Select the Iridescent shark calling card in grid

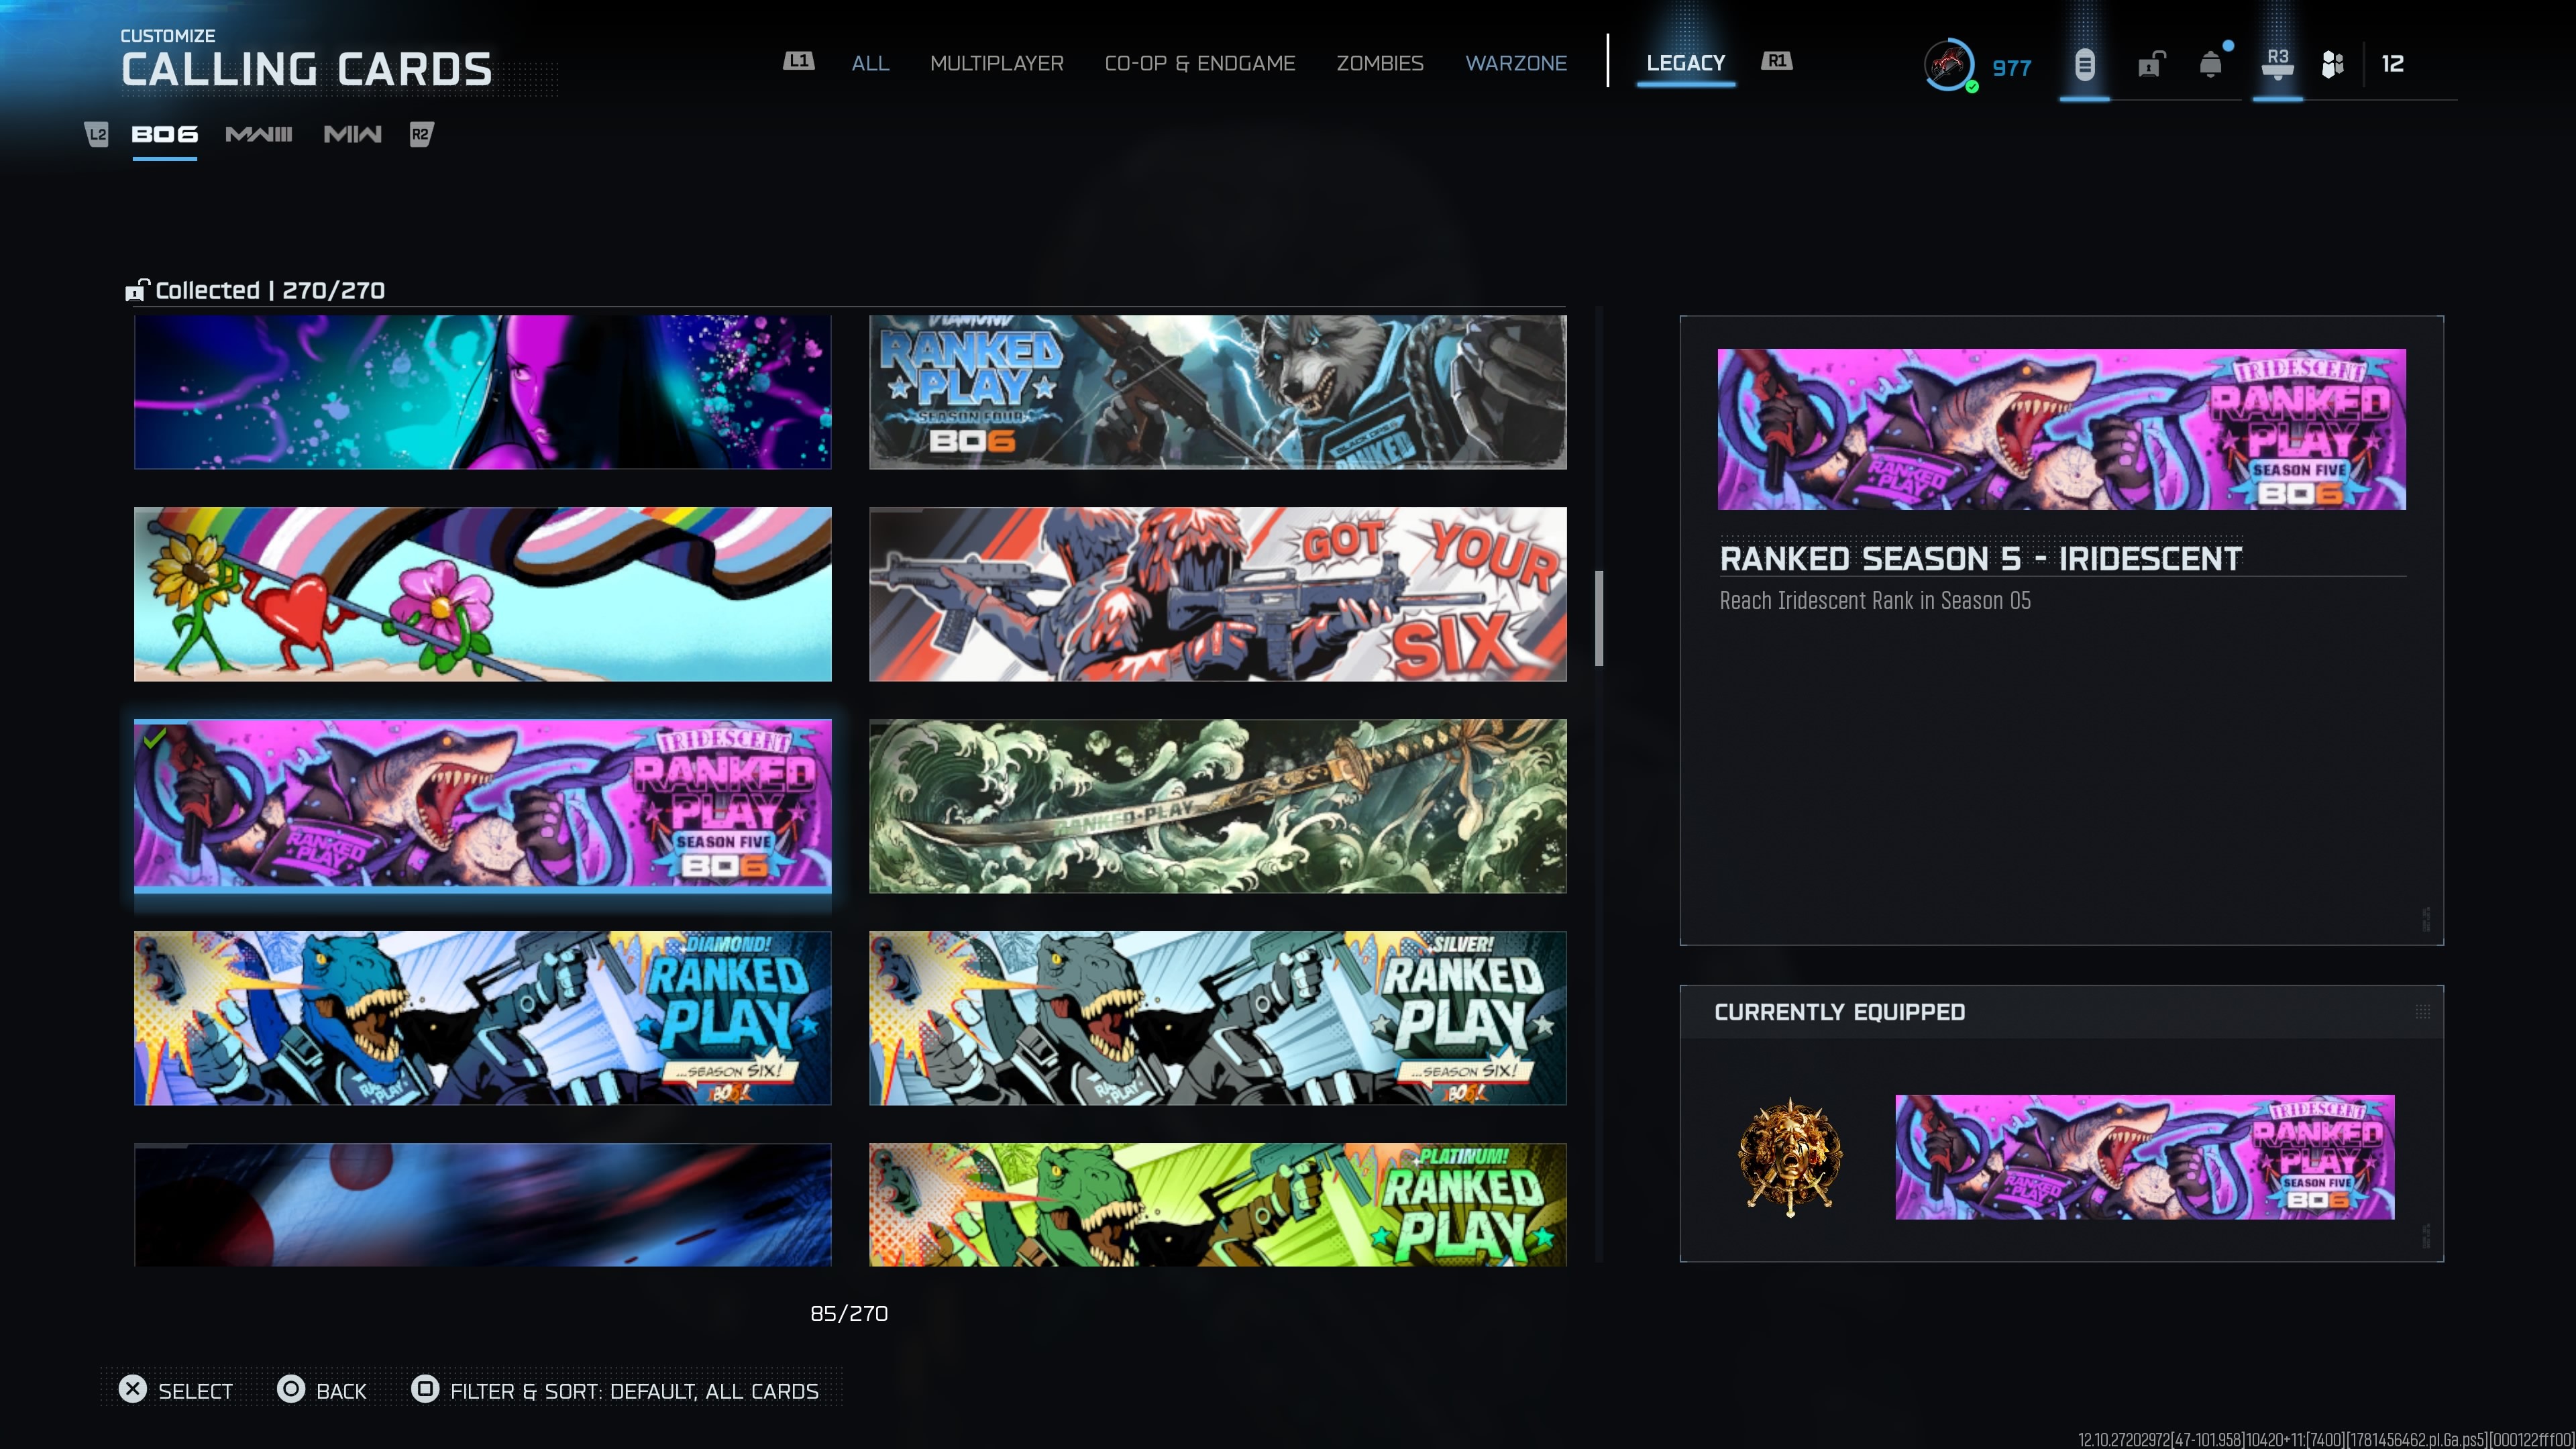483,806
